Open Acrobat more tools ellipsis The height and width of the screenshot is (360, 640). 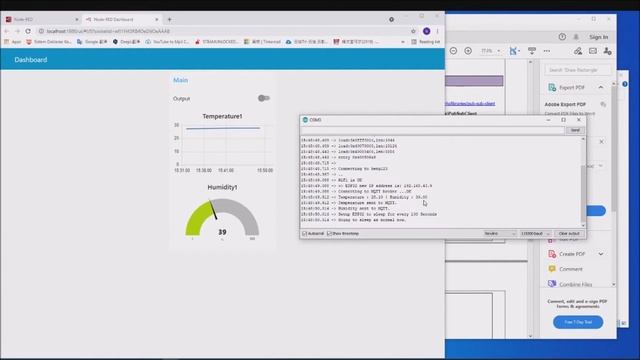pyautogui.click(x=547, y=51)
